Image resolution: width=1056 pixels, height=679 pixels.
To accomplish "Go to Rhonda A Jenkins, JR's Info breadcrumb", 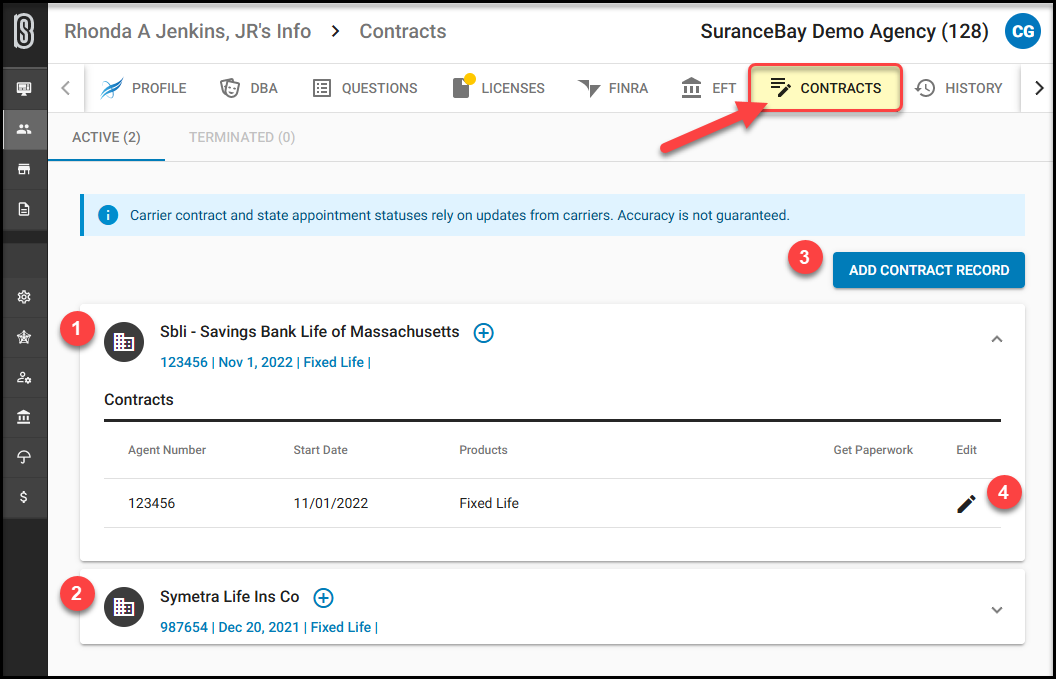I will (x=188, y=32).
